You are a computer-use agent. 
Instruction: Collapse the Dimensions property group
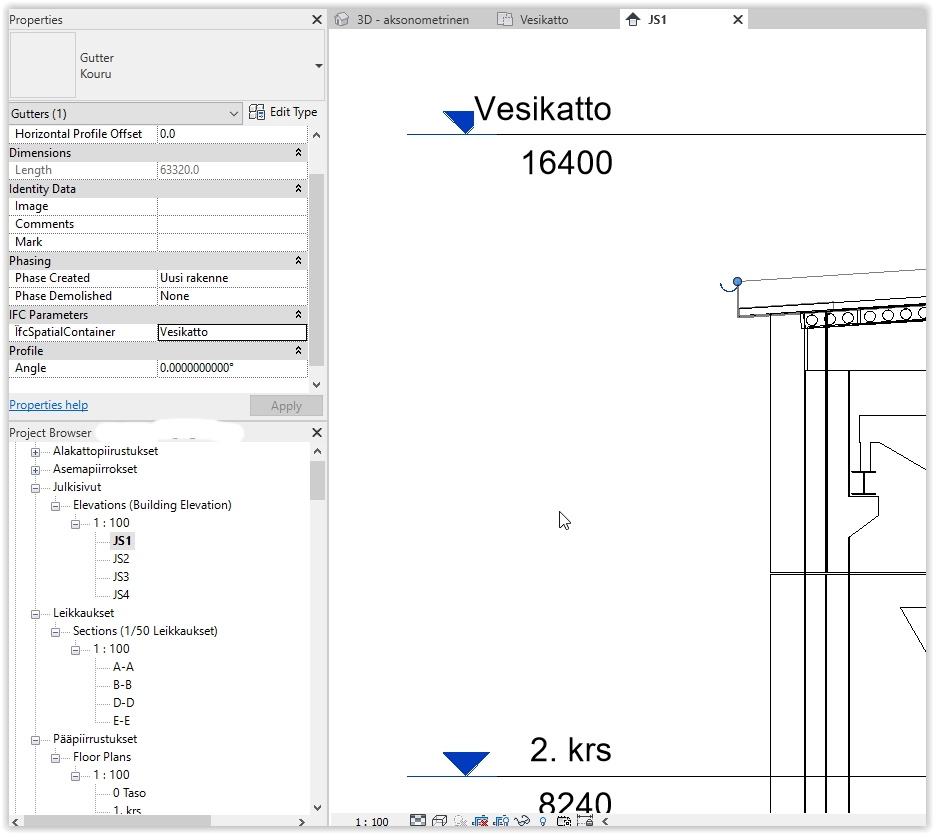(298, 153)
